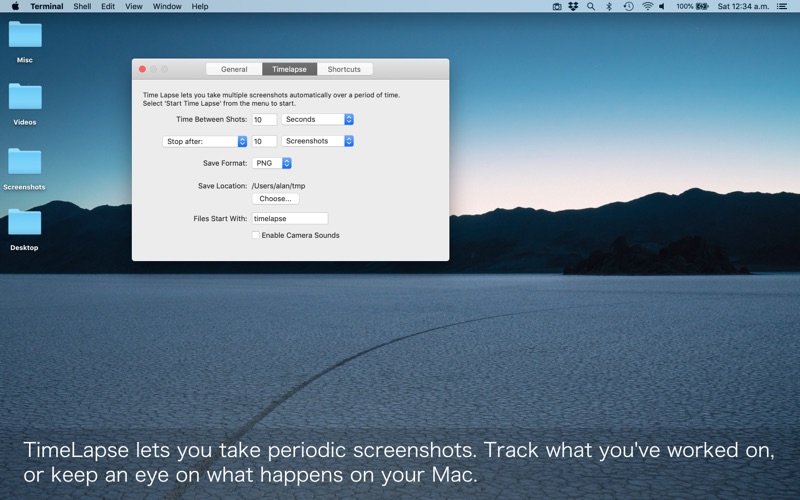Select the Timelapse tab

click(x=289, y=69)
